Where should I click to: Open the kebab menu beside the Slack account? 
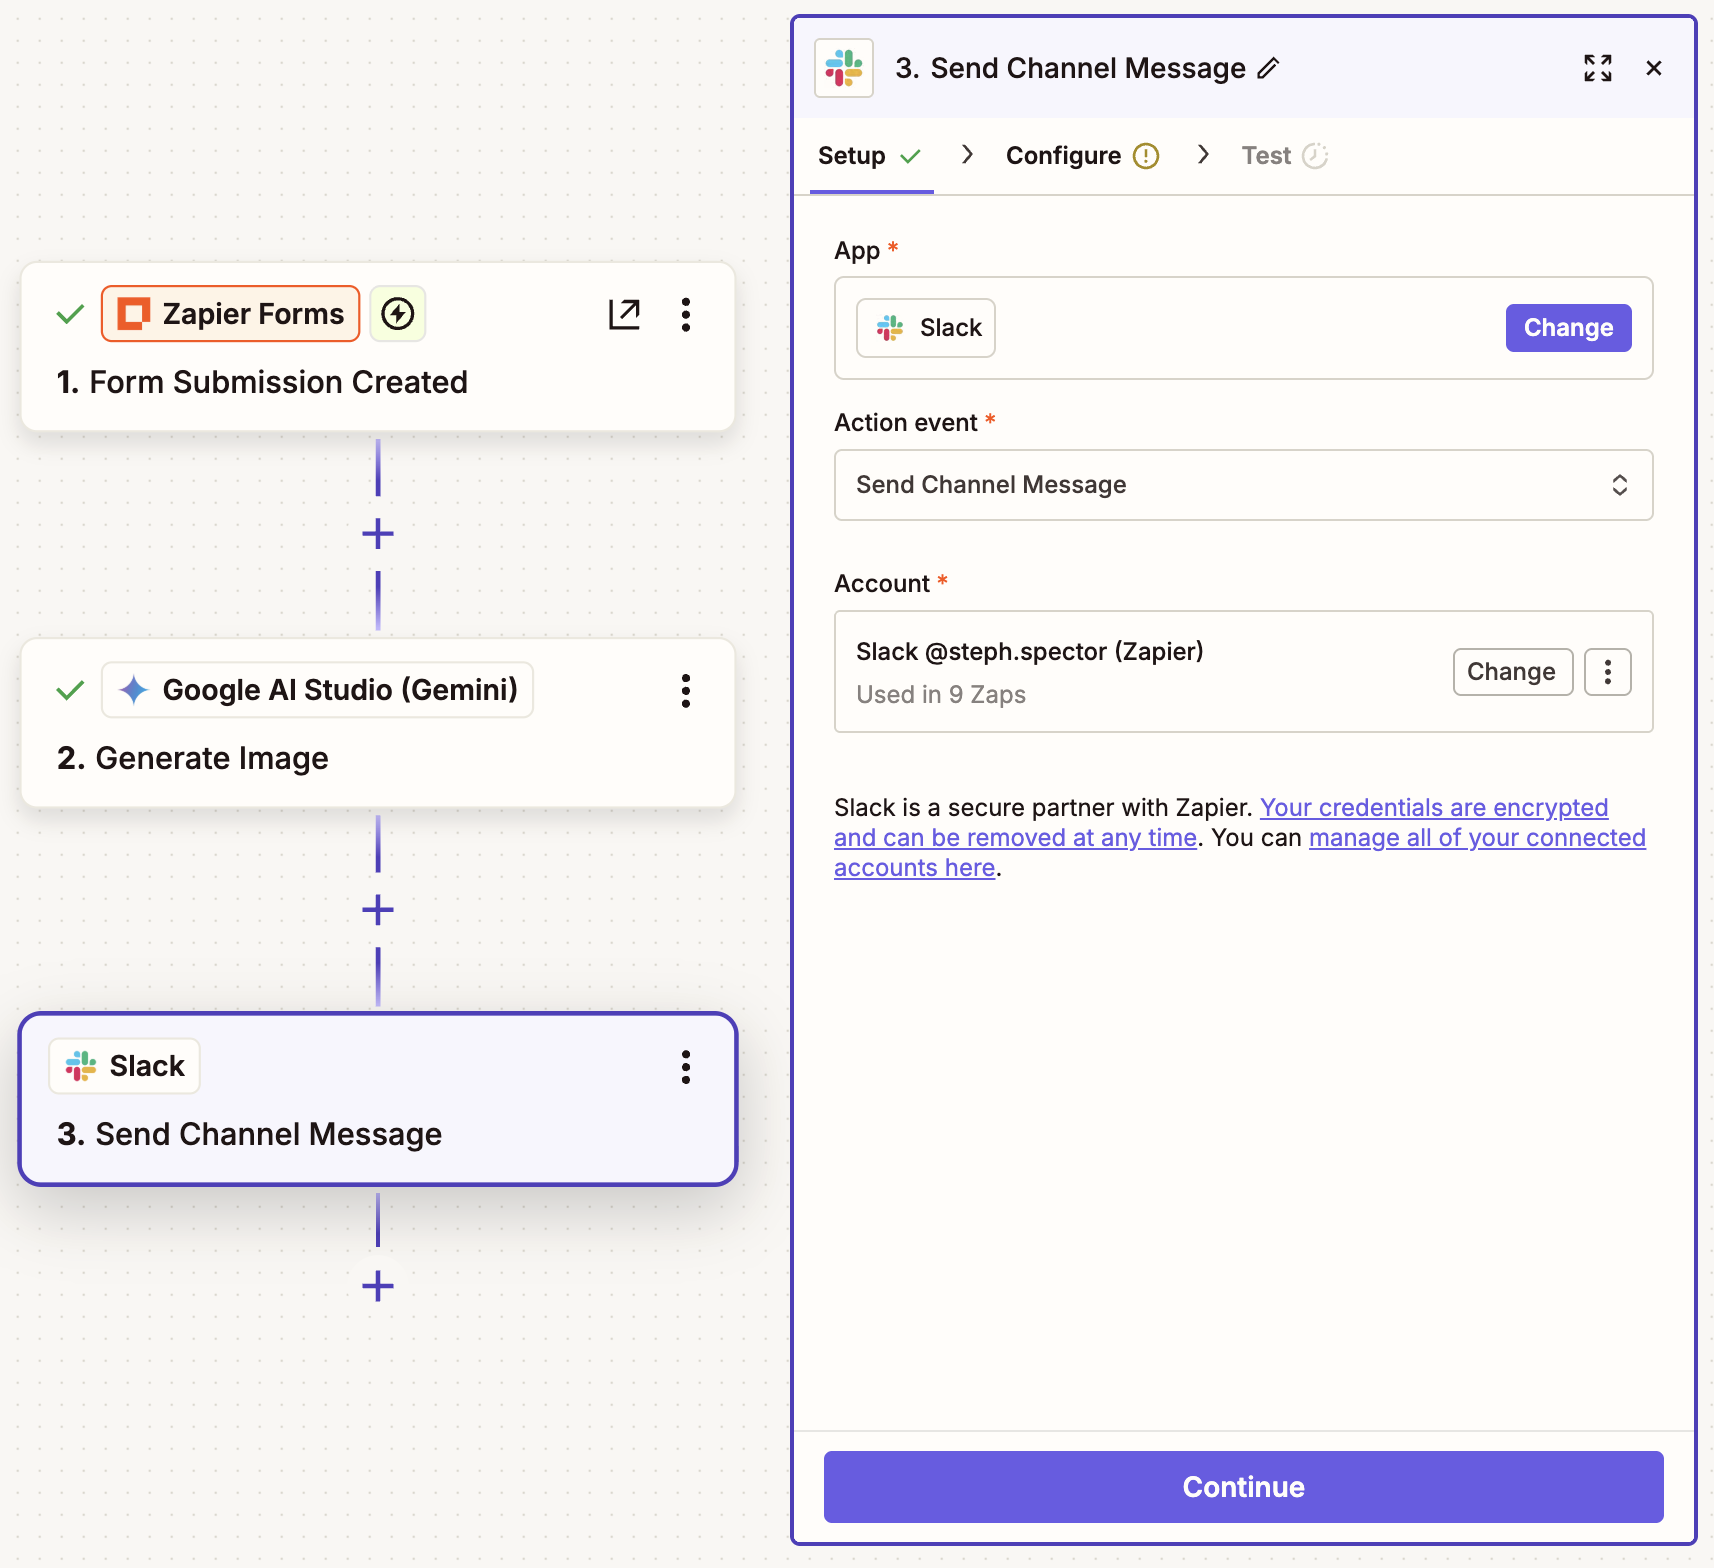(x=1607, y=672)
